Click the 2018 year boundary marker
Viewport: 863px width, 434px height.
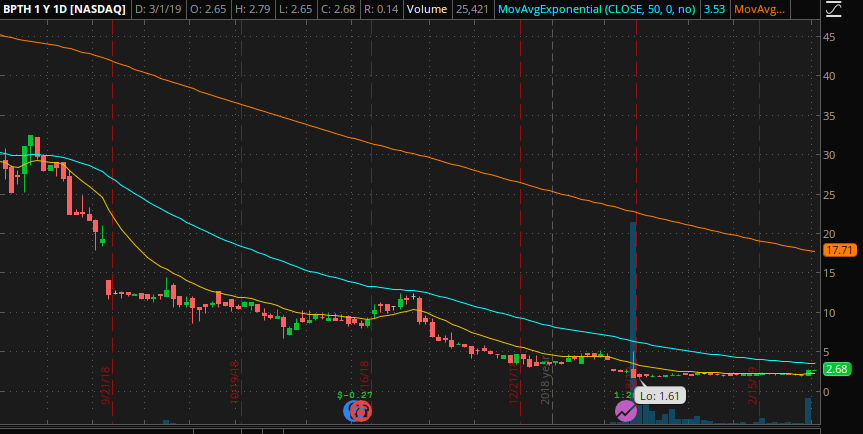coord(546,382)
